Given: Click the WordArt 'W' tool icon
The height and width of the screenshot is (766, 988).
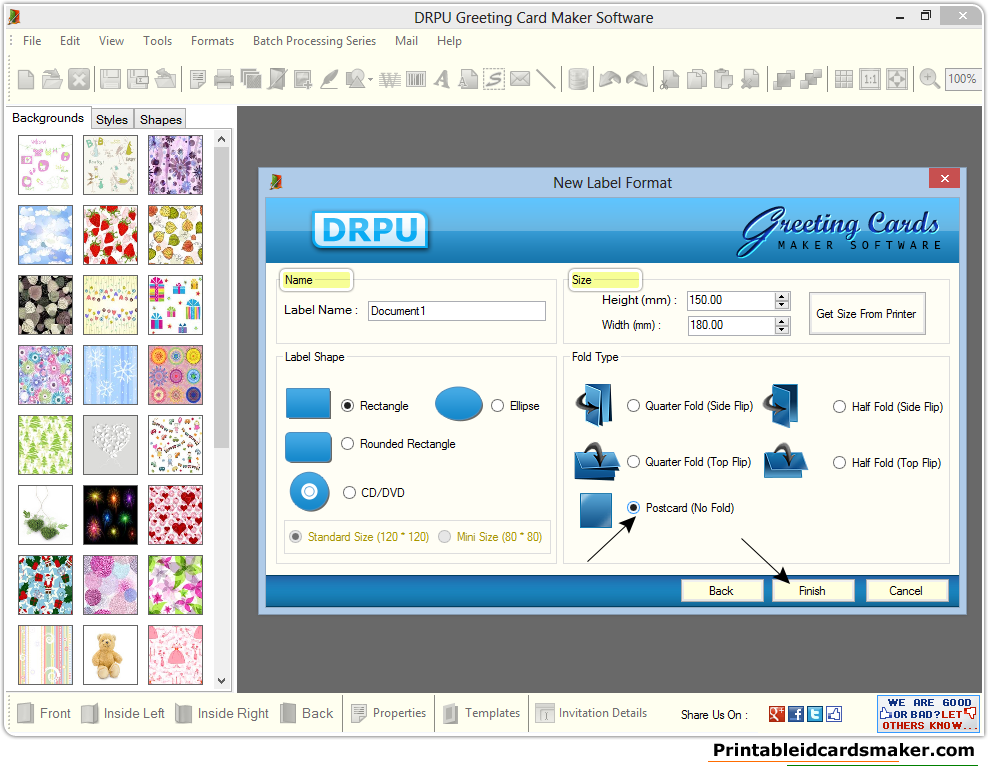Looking at the screenshot, I should [389, 79].
